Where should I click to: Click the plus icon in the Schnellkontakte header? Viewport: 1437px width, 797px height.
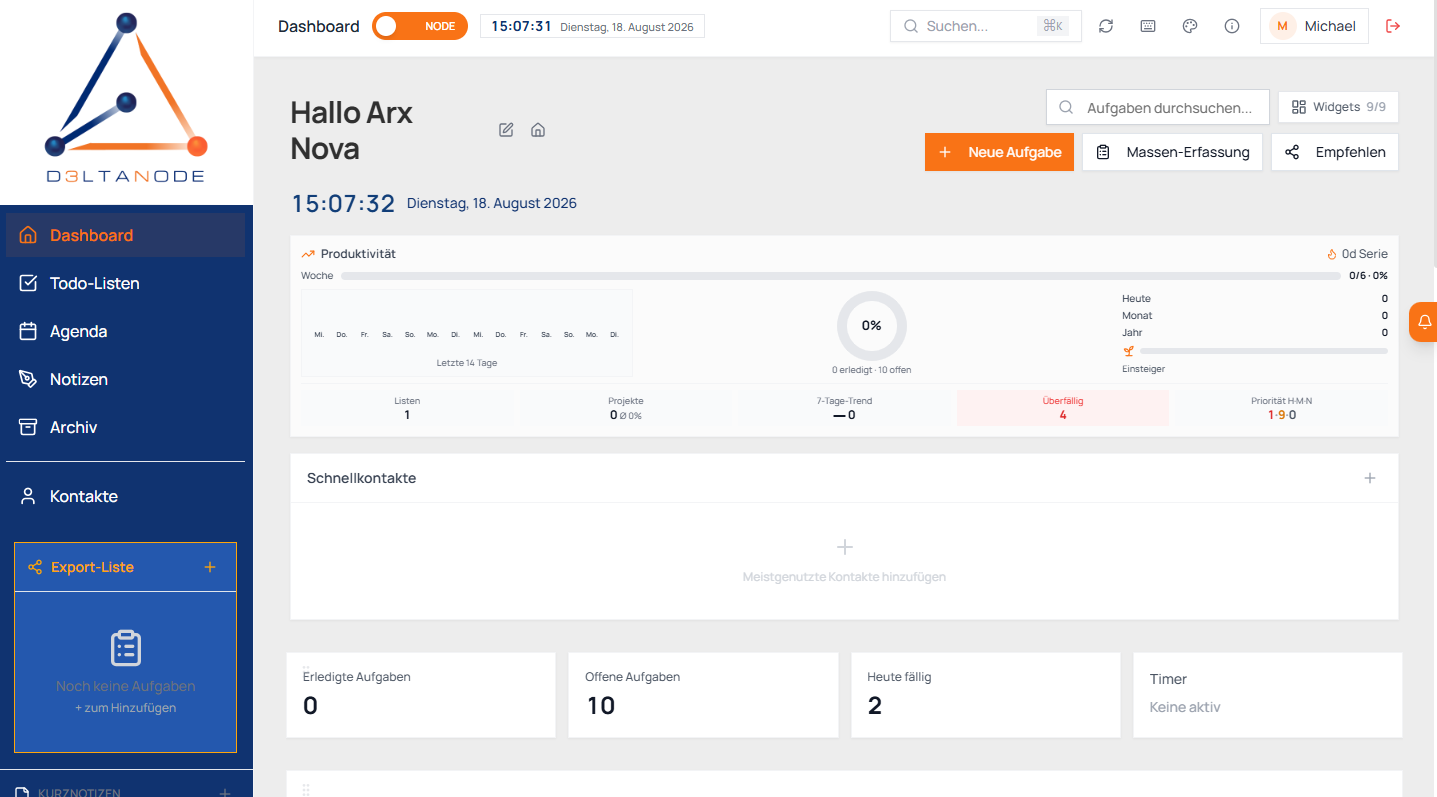[x=1370, y=478]
